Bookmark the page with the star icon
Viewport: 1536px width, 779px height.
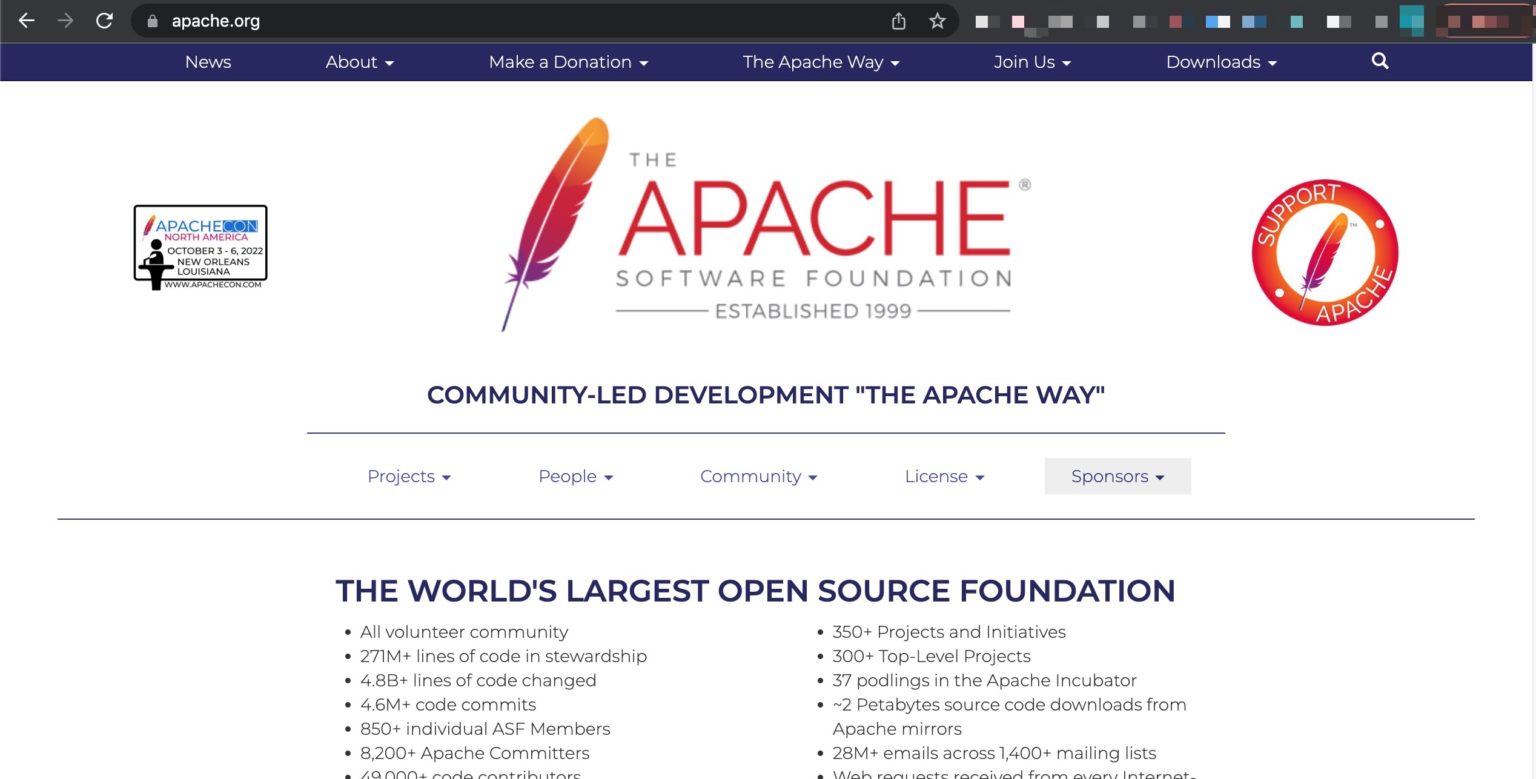pyautogui.click(x=936, y=19)
